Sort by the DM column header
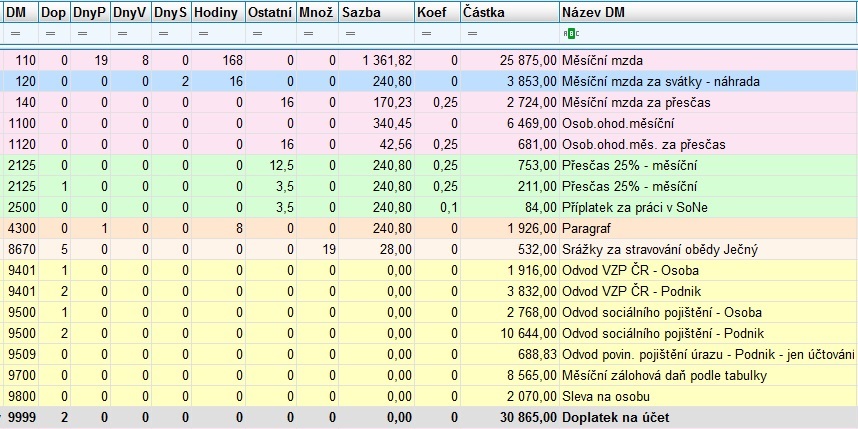The image size is (858, 429). 19,13
